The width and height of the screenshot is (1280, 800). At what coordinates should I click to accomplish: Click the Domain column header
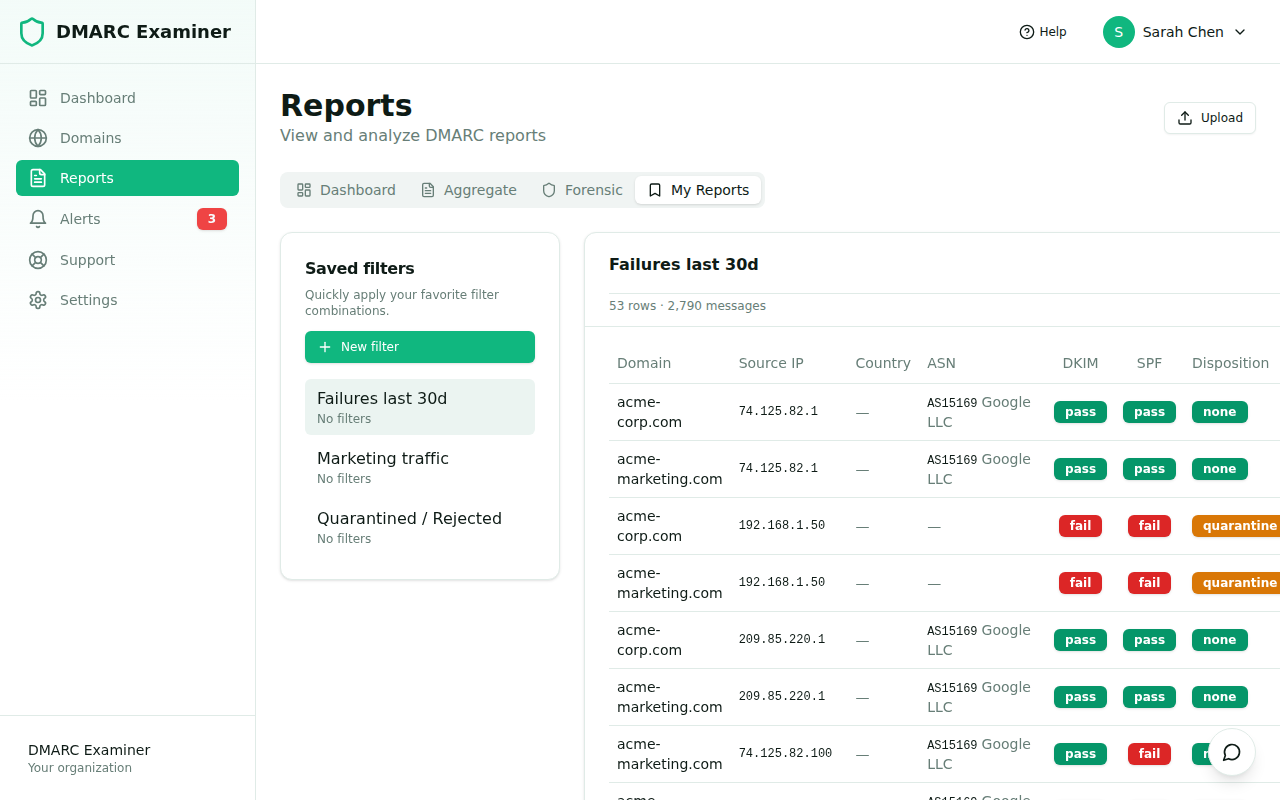644,363
